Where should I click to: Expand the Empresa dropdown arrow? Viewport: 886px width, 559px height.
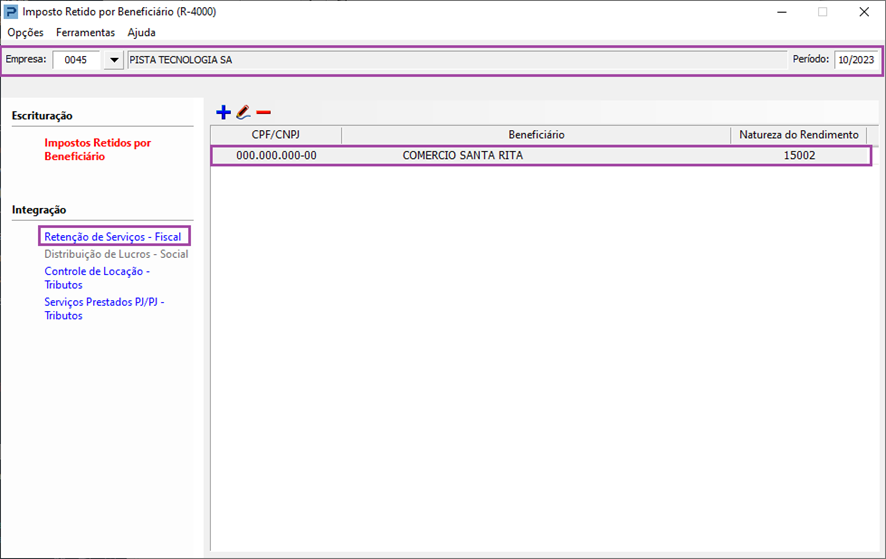click(x=114, y=60)
